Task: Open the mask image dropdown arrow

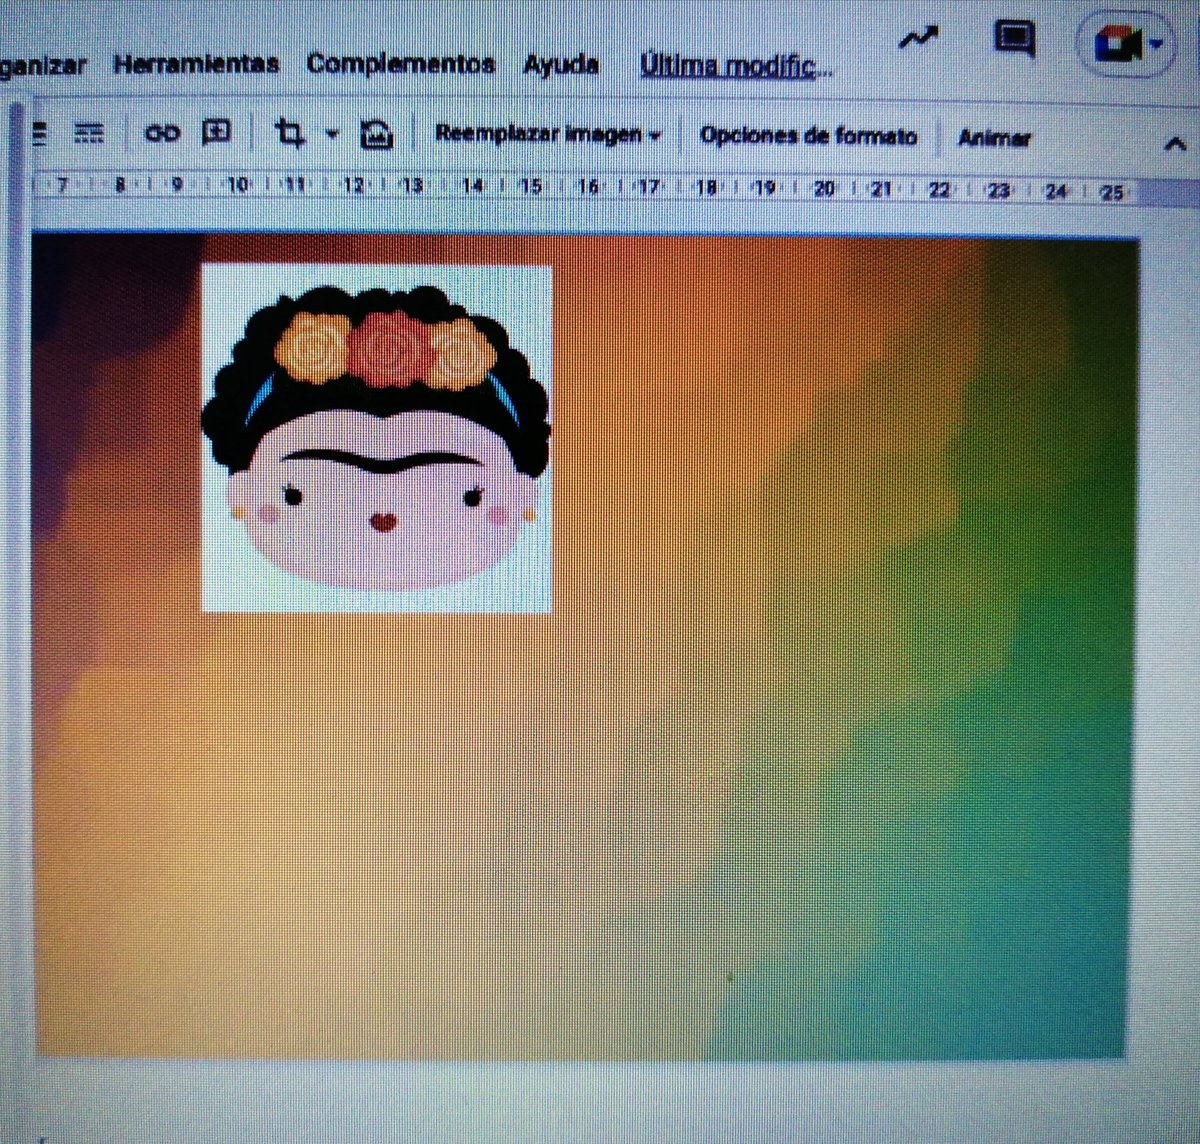Action: point(332,134)
